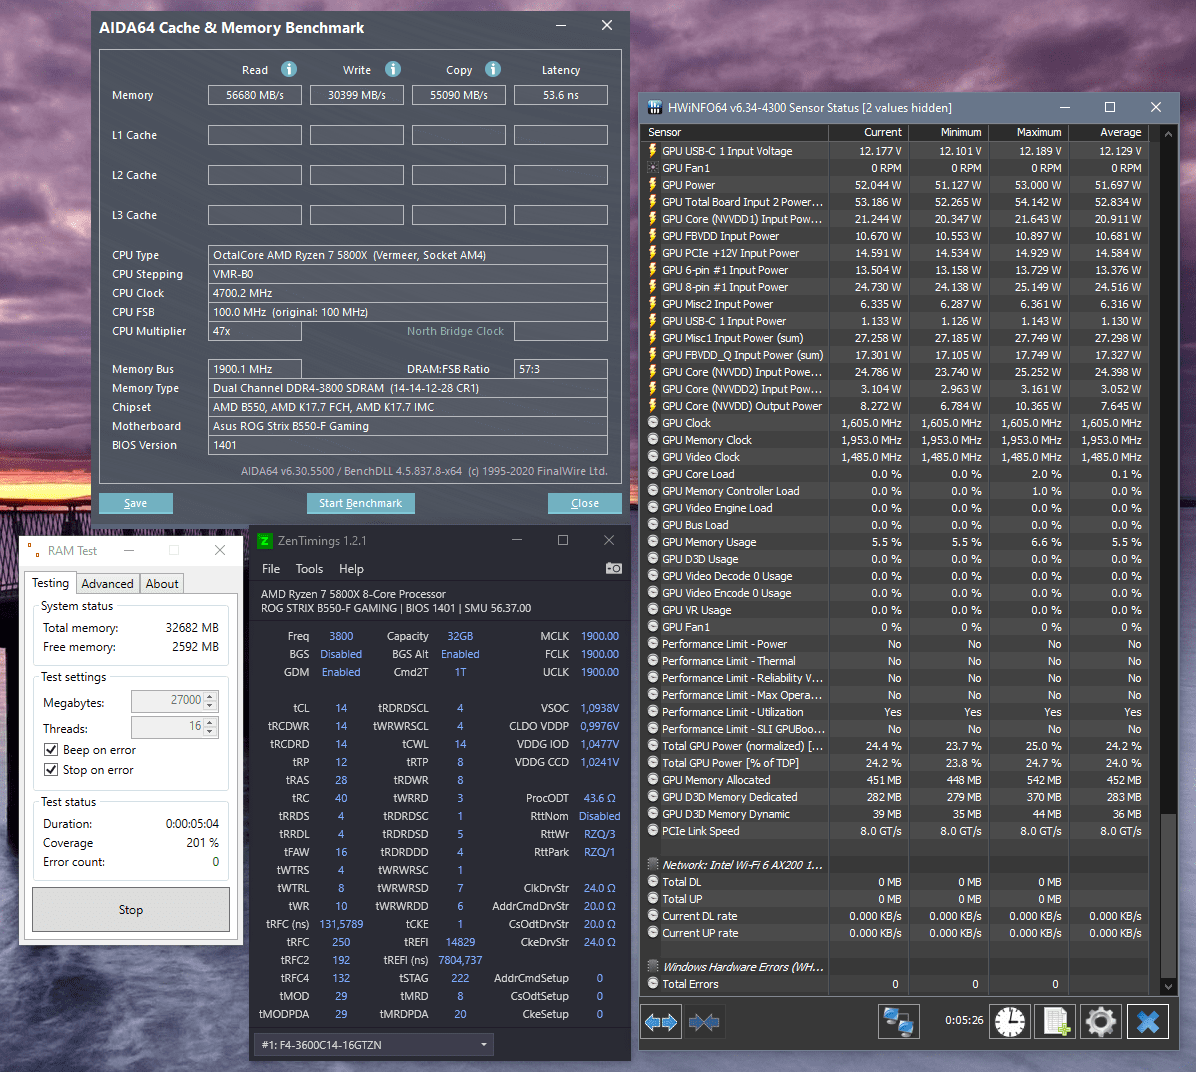Image resolution: width=1196 pixels, height=1072 pixels.
Task: Click the tCL value 14 in ZenTimings
Action: click(x=341, y=708)
